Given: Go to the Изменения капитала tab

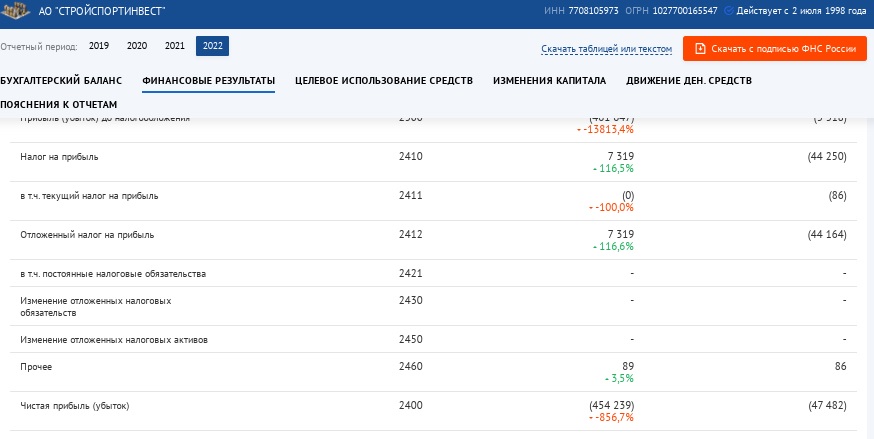Looking at the screenshot, I should click(x=549, y=80).
